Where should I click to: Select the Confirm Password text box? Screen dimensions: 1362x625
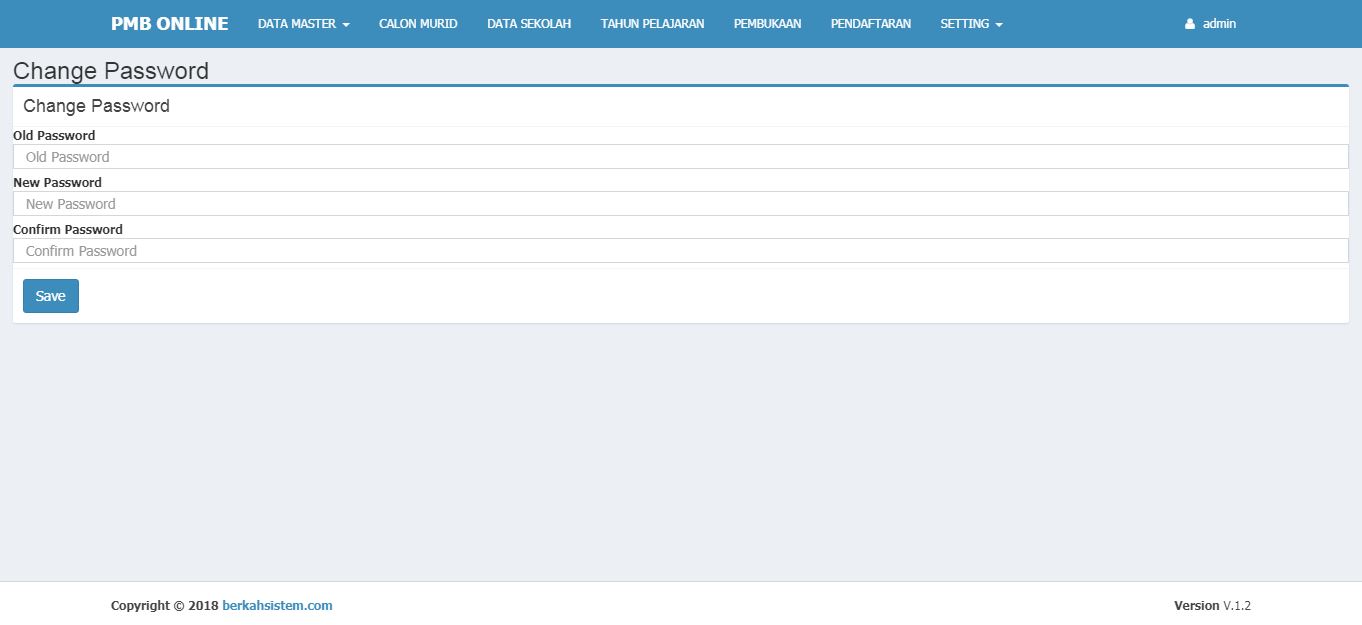pos(680,251)
